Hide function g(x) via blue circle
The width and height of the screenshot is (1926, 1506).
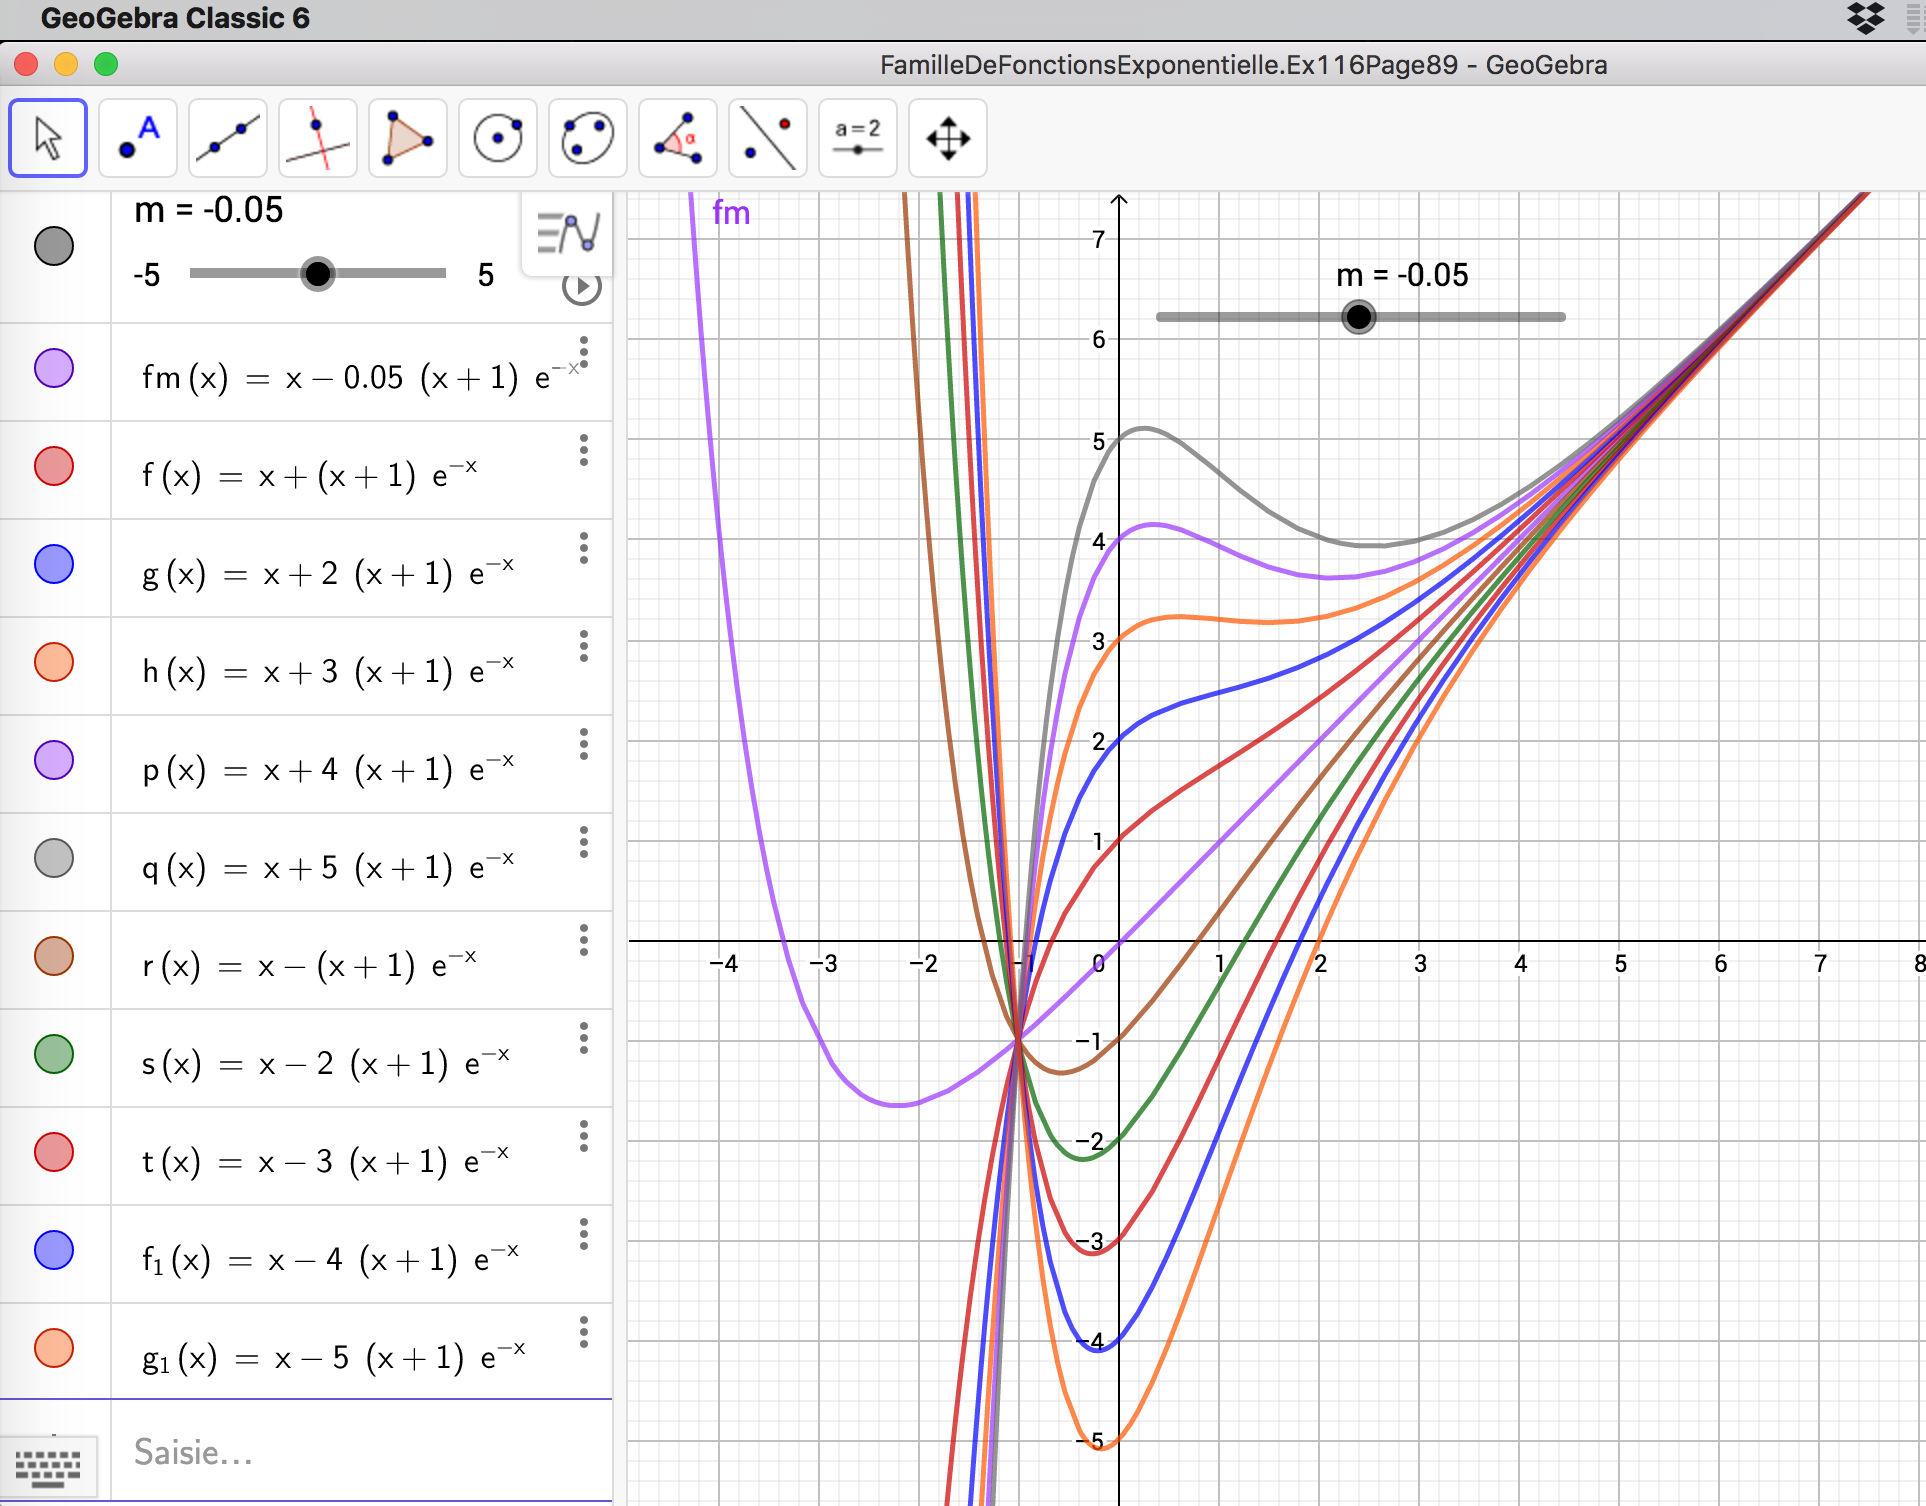pyautogui.click(x=54, y=564)
